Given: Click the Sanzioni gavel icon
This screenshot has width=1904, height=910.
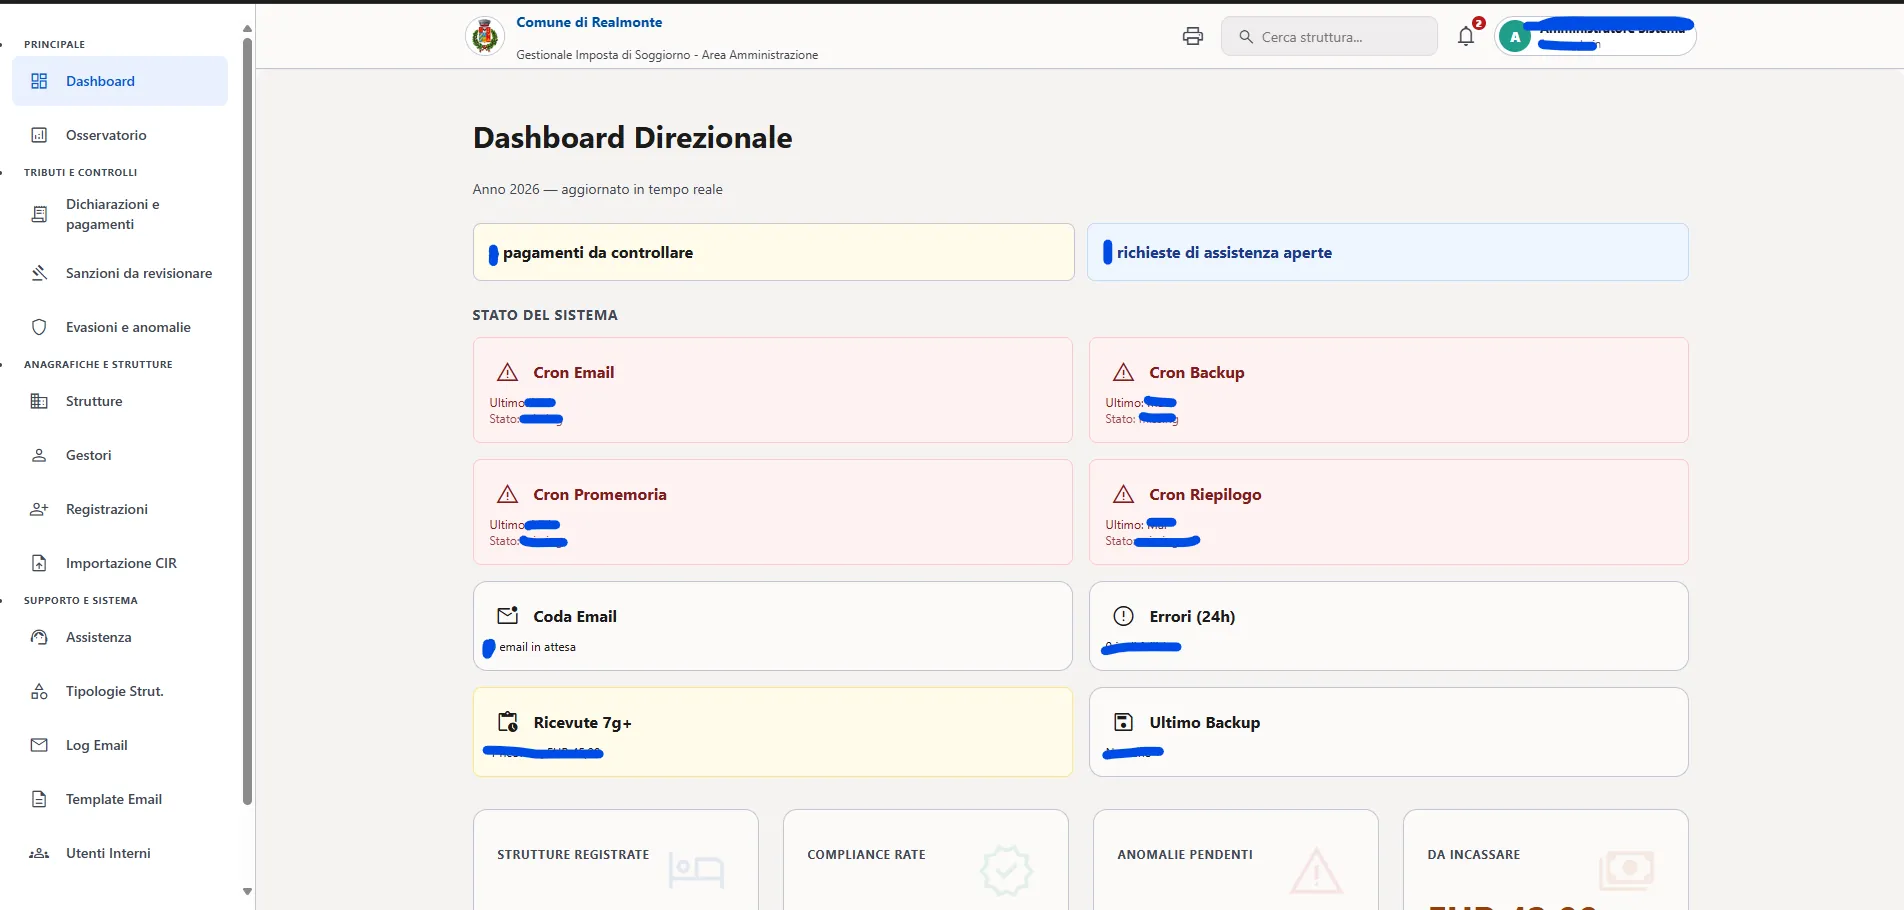Looking at the screenshot, I should (x=39, y=273).
